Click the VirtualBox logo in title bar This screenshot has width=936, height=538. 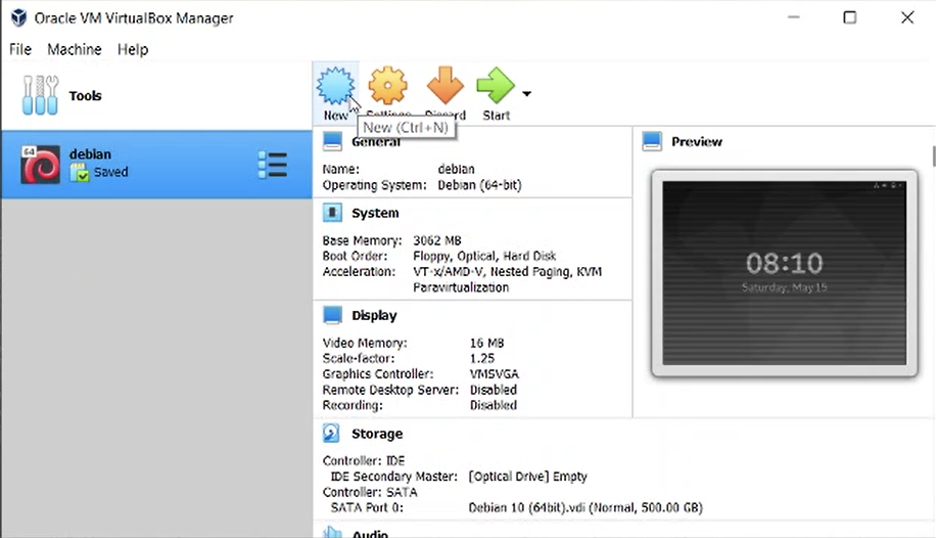pos(18,18)
